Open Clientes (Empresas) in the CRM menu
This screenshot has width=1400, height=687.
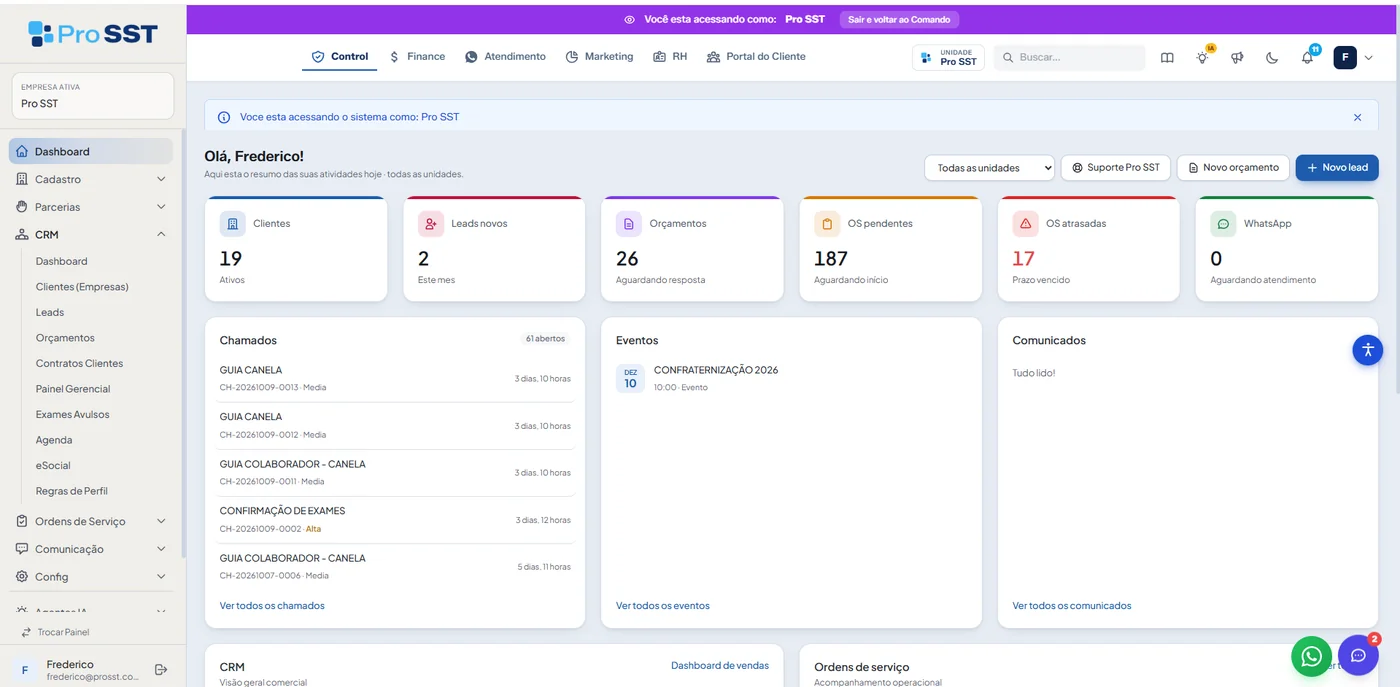pyautogui.click(x=82, y=287)
